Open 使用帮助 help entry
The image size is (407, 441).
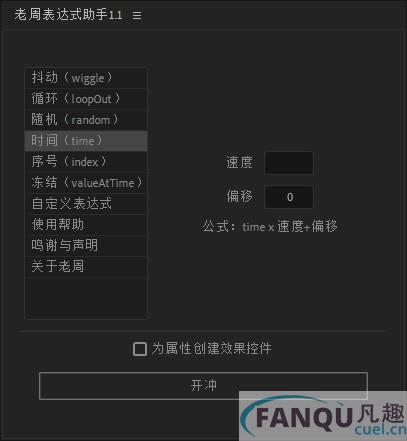[x=86, y=224]
